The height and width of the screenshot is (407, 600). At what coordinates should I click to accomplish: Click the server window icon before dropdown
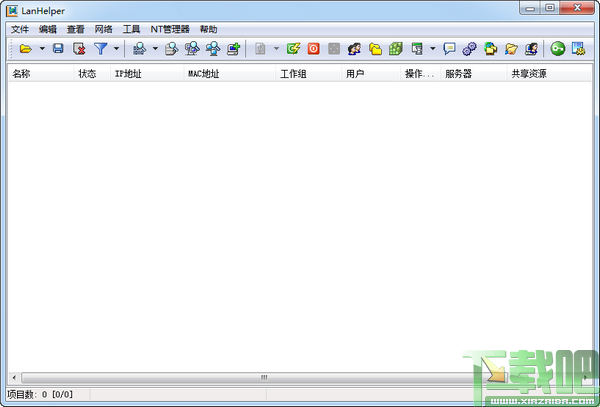417,49
